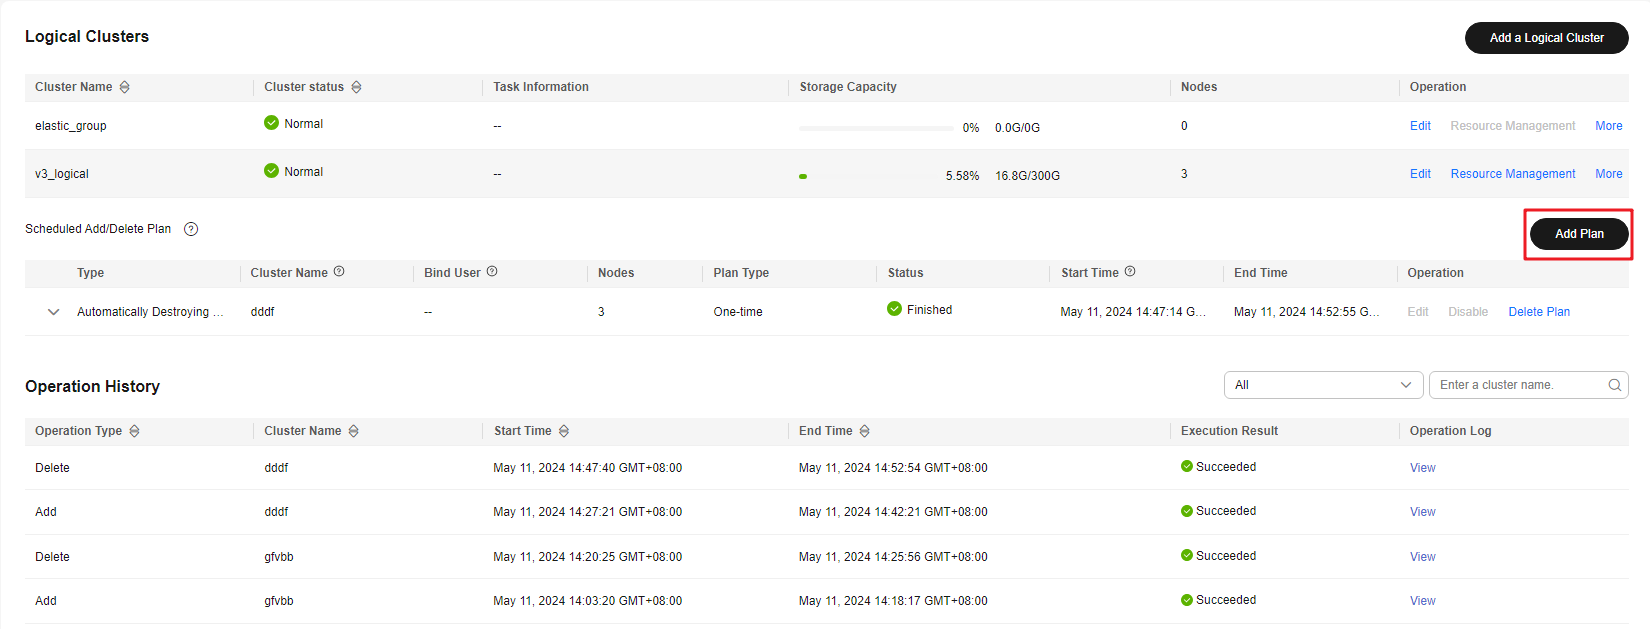This screenshot has width=1650, height=629.
Task: Click end time May 11, 2024 14:18:17
Action: [893, 601]
